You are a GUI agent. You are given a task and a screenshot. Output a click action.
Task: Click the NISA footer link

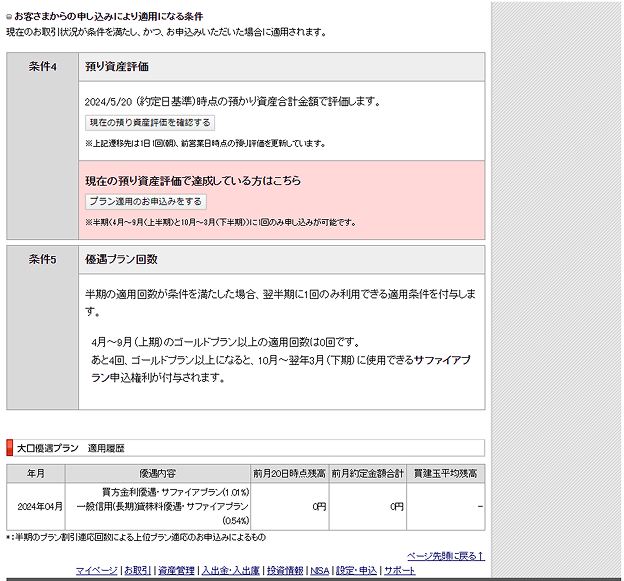click(321, 570)
